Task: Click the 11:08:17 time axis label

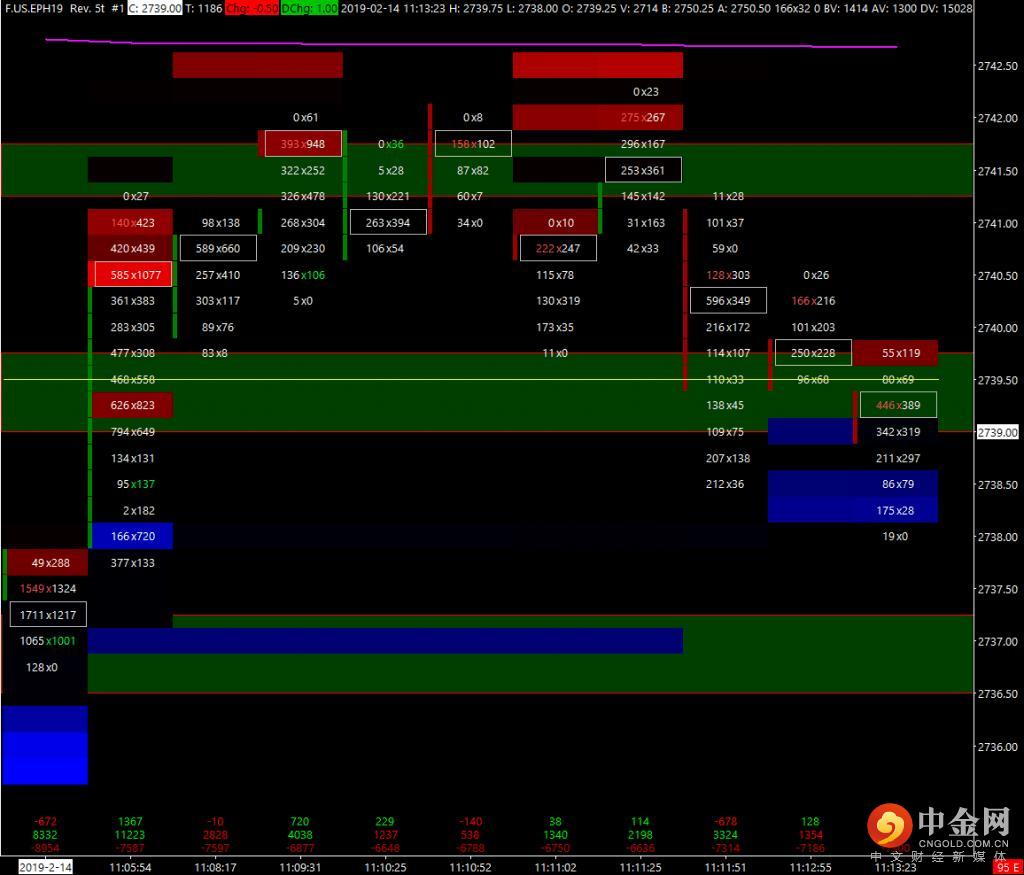Action: [x=215, y=867]
